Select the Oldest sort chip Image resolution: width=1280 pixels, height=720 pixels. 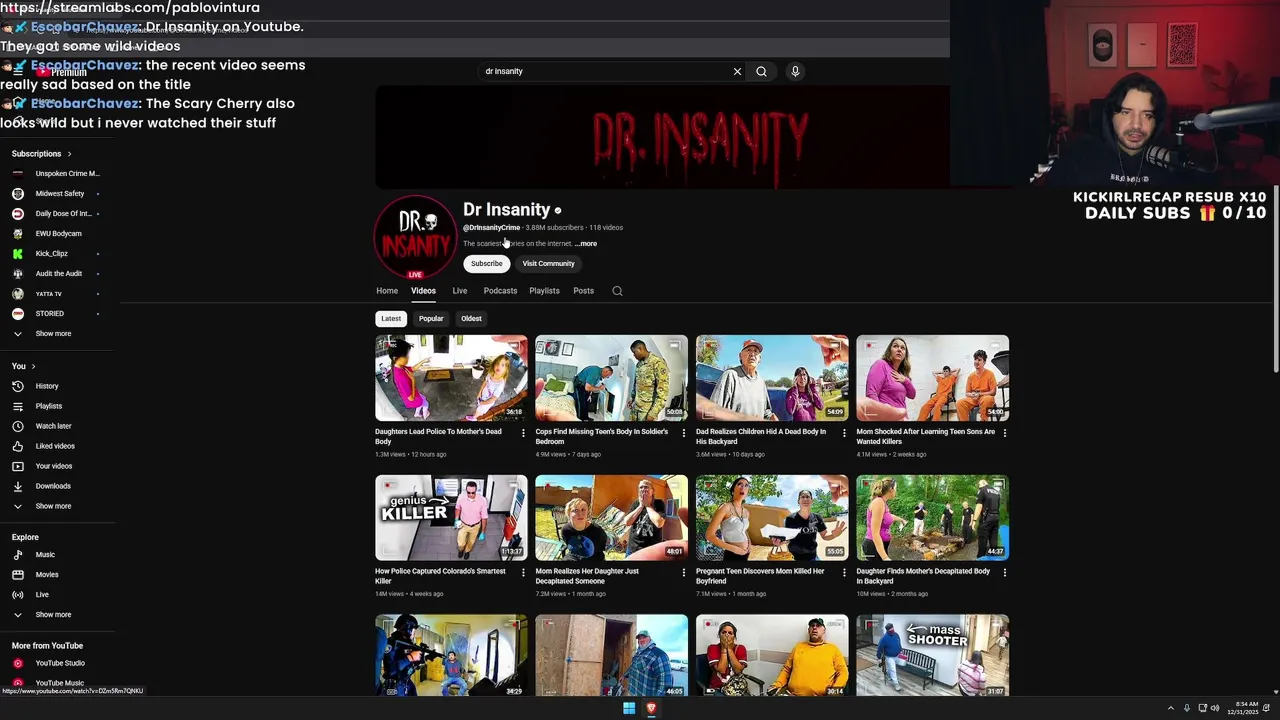(471, 319)
